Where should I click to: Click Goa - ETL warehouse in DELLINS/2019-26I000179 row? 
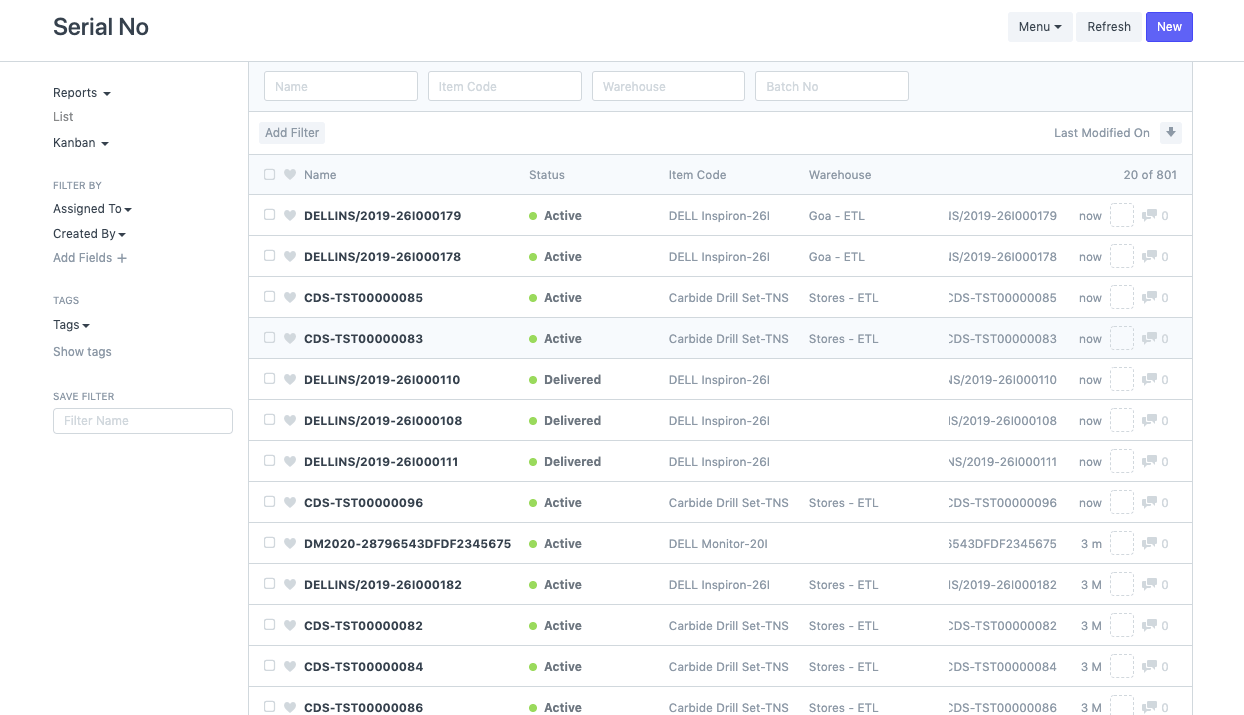pos(836,216)
